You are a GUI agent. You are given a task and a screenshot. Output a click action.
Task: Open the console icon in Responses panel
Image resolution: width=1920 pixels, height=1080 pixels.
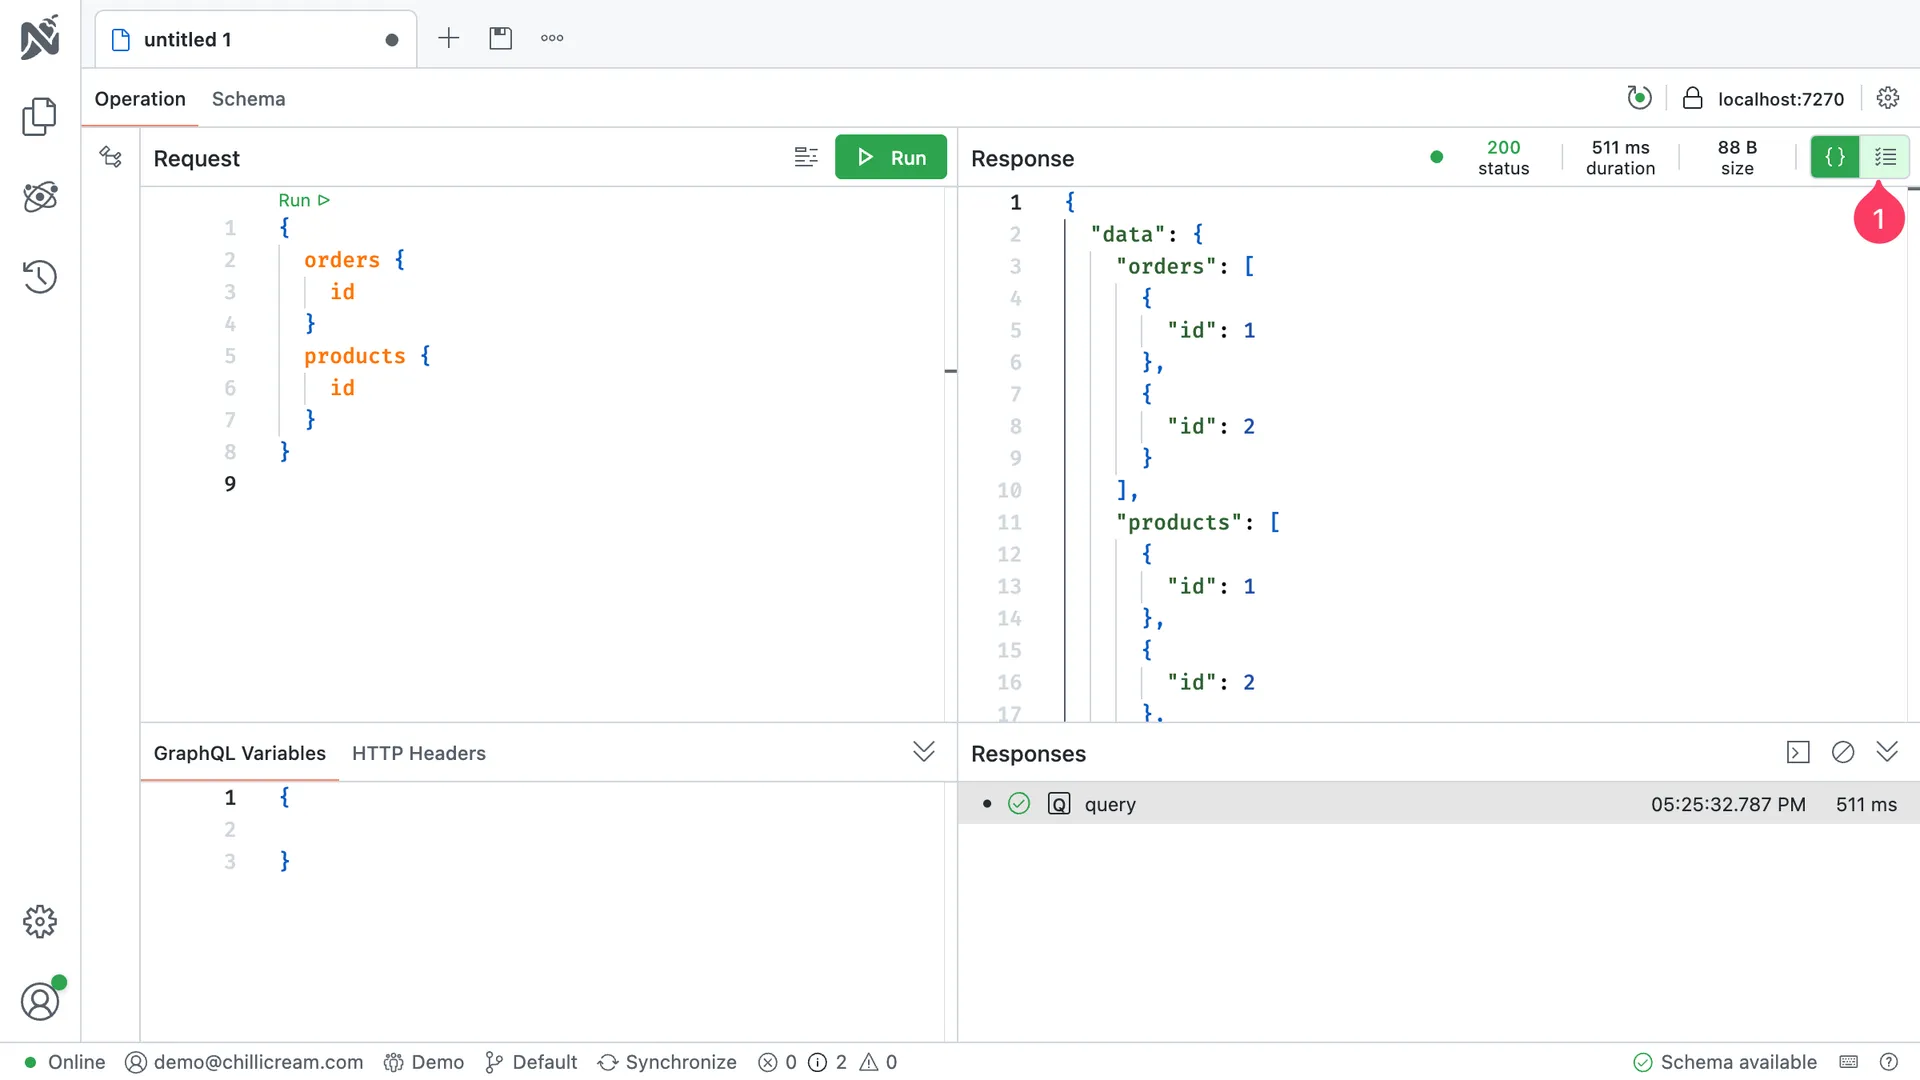click(1798, 752)
